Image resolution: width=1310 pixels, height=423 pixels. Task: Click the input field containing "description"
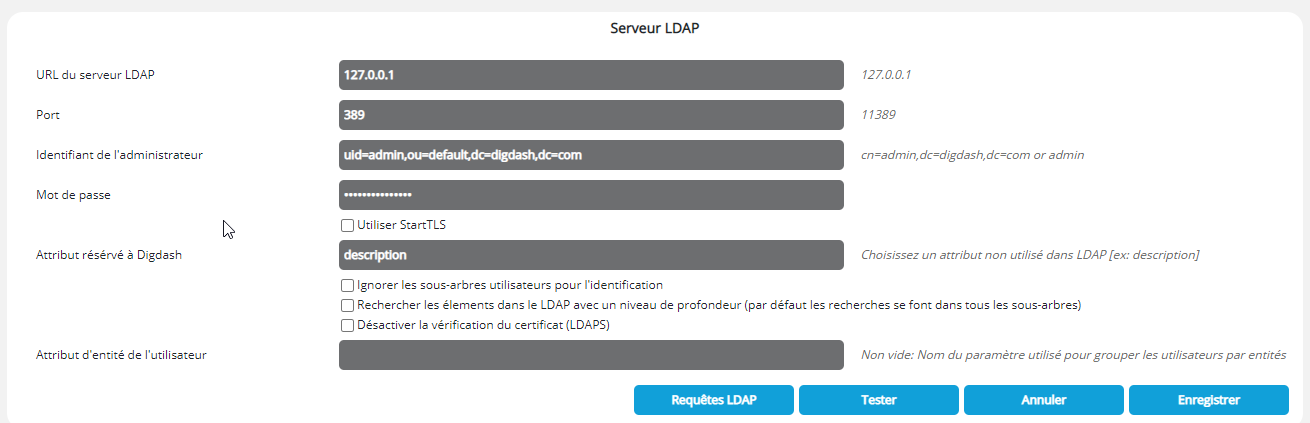point(591,255)
